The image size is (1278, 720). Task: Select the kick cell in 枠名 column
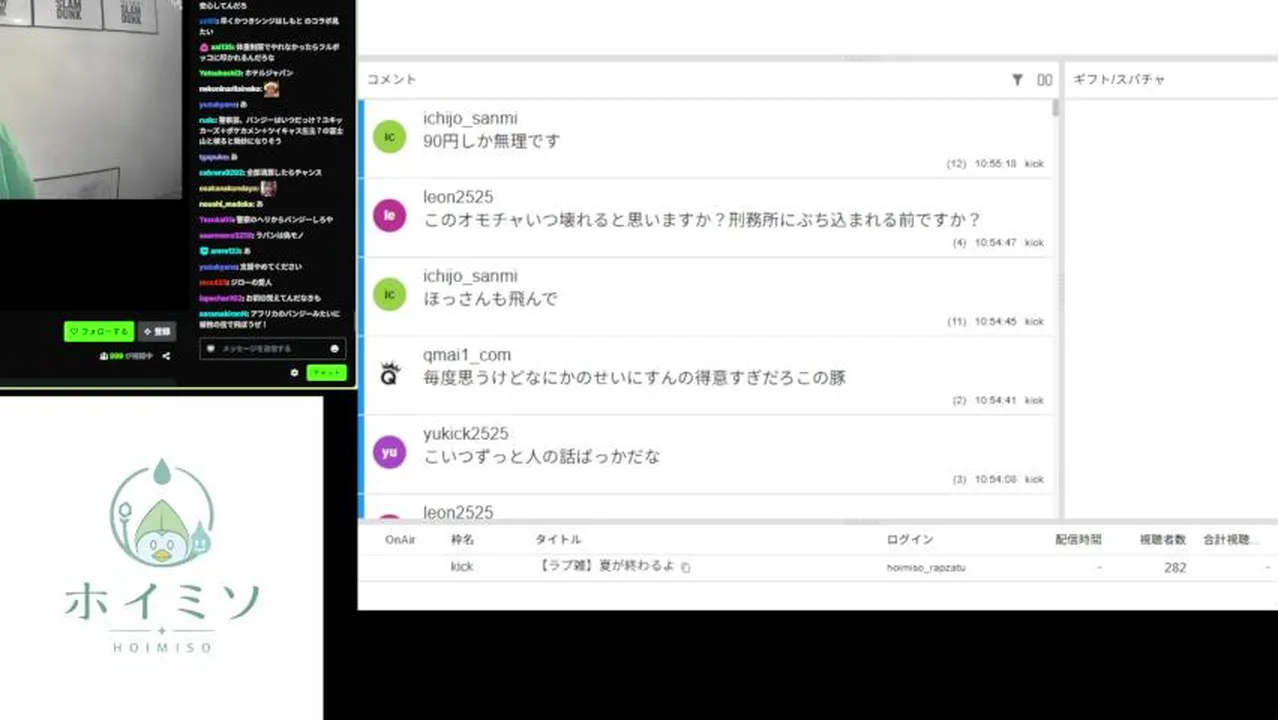click(462, 567)
